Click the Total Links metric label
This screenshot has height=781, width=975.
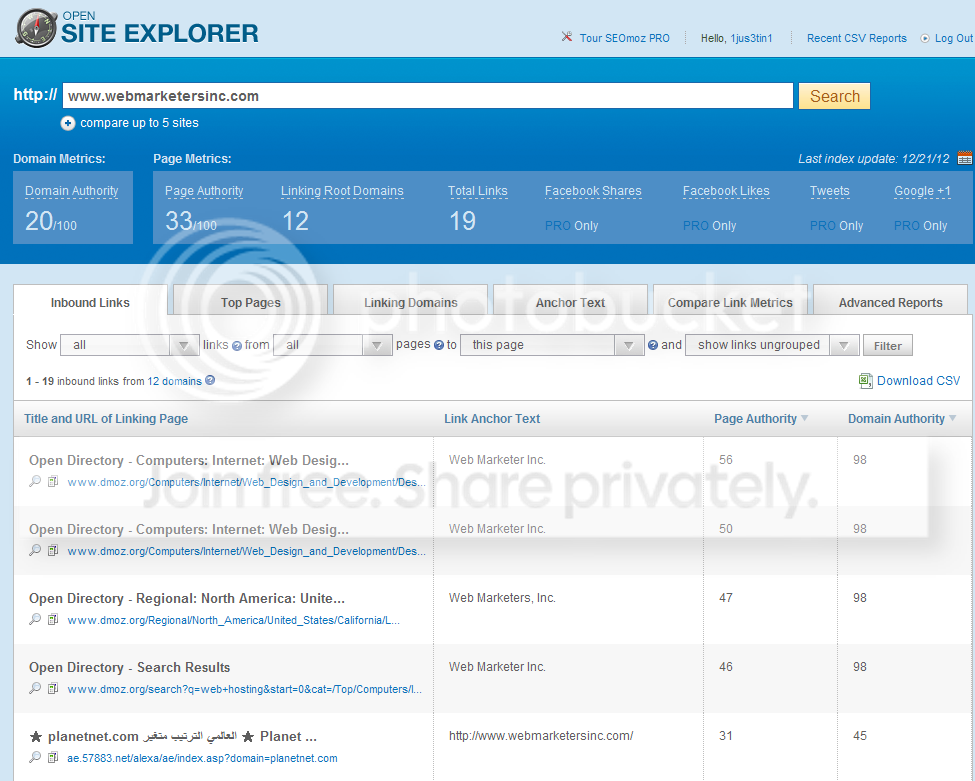tap(478, 192)
